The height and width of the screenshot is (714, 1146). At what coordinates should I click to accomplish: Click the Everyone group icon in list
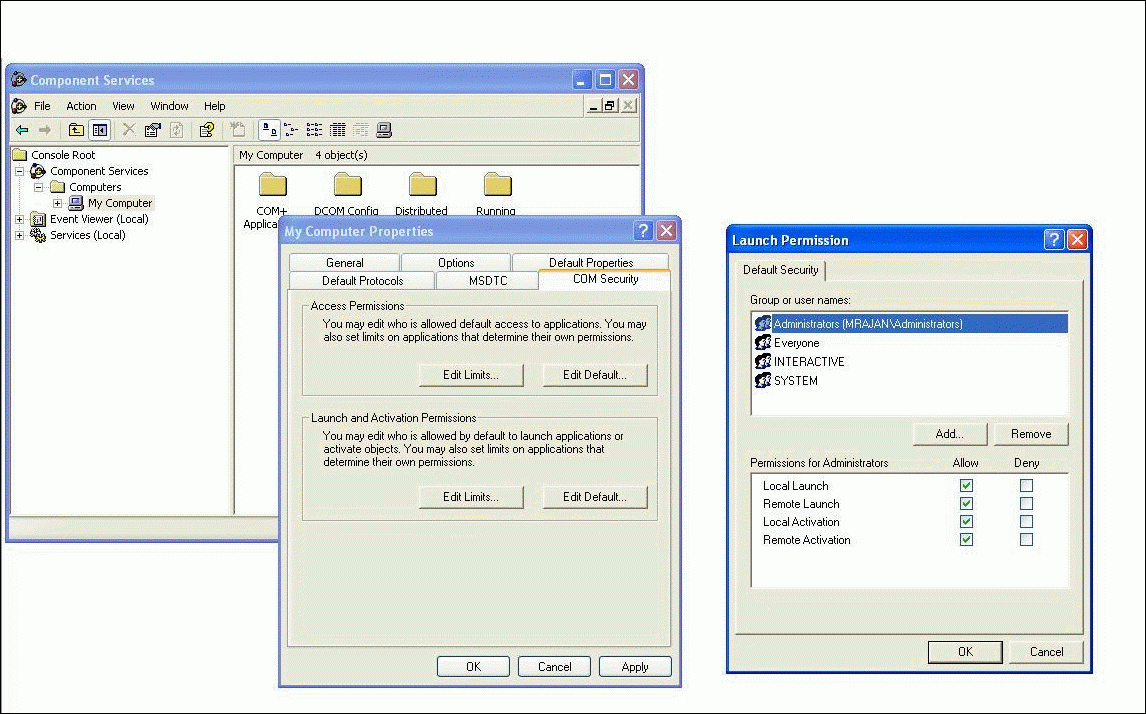(762, 342)
